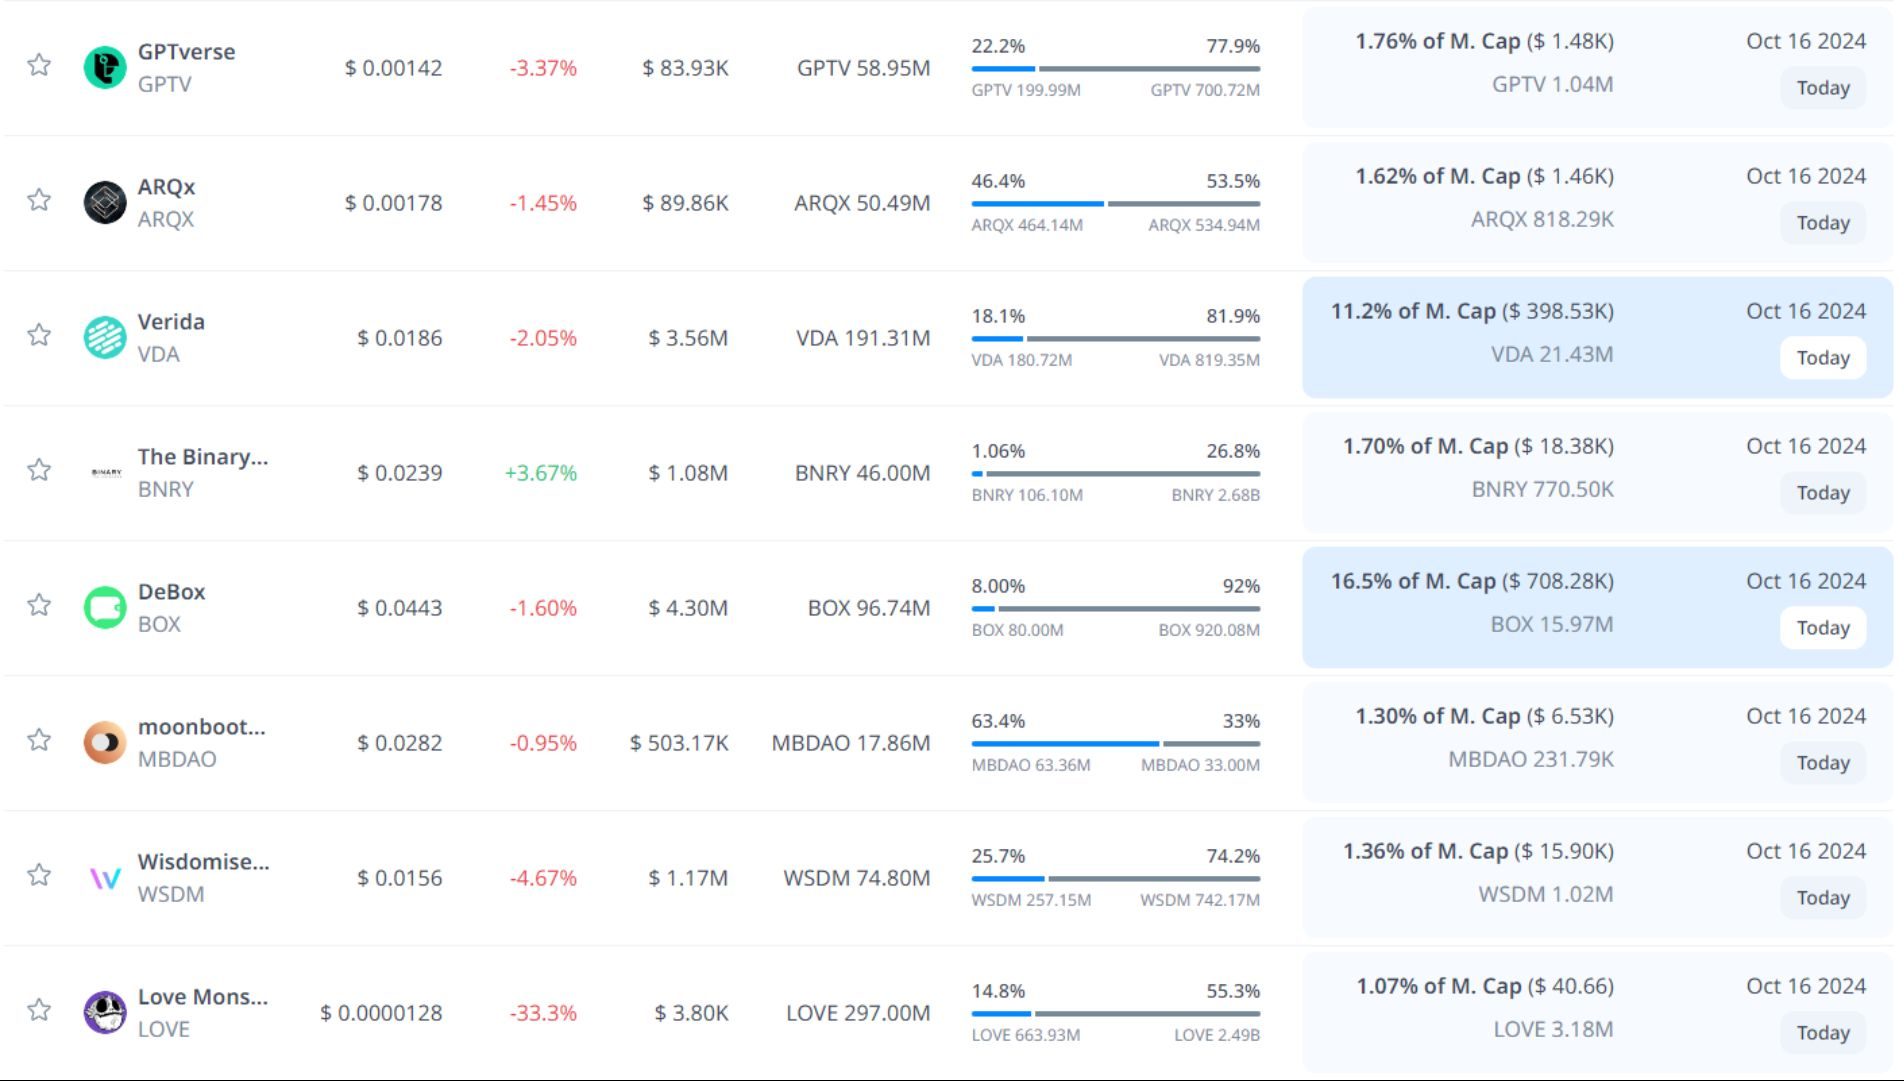The height and width of the screenshot is (1081, 1904).
Task: Click the moonbootsDAO unlock progress bar
Action: [1115, 744]
